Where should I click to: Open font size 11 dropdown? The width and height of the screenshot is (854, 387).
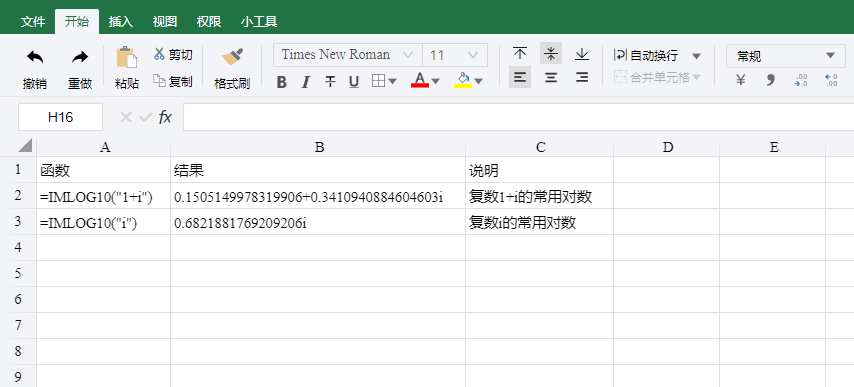click(455, 55)
